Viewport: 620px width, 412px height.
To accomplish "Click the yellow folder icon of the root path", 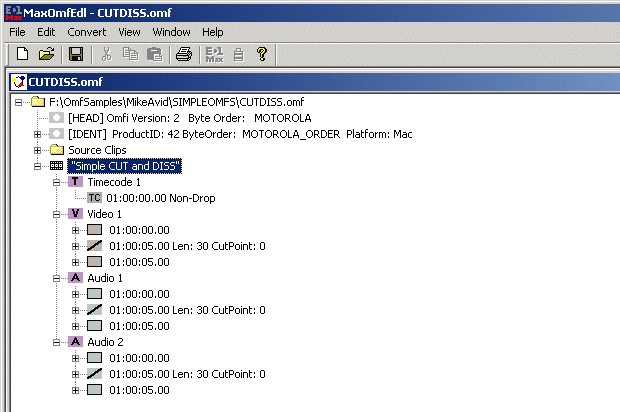I will pyautogui.click(x=38, y=102).
